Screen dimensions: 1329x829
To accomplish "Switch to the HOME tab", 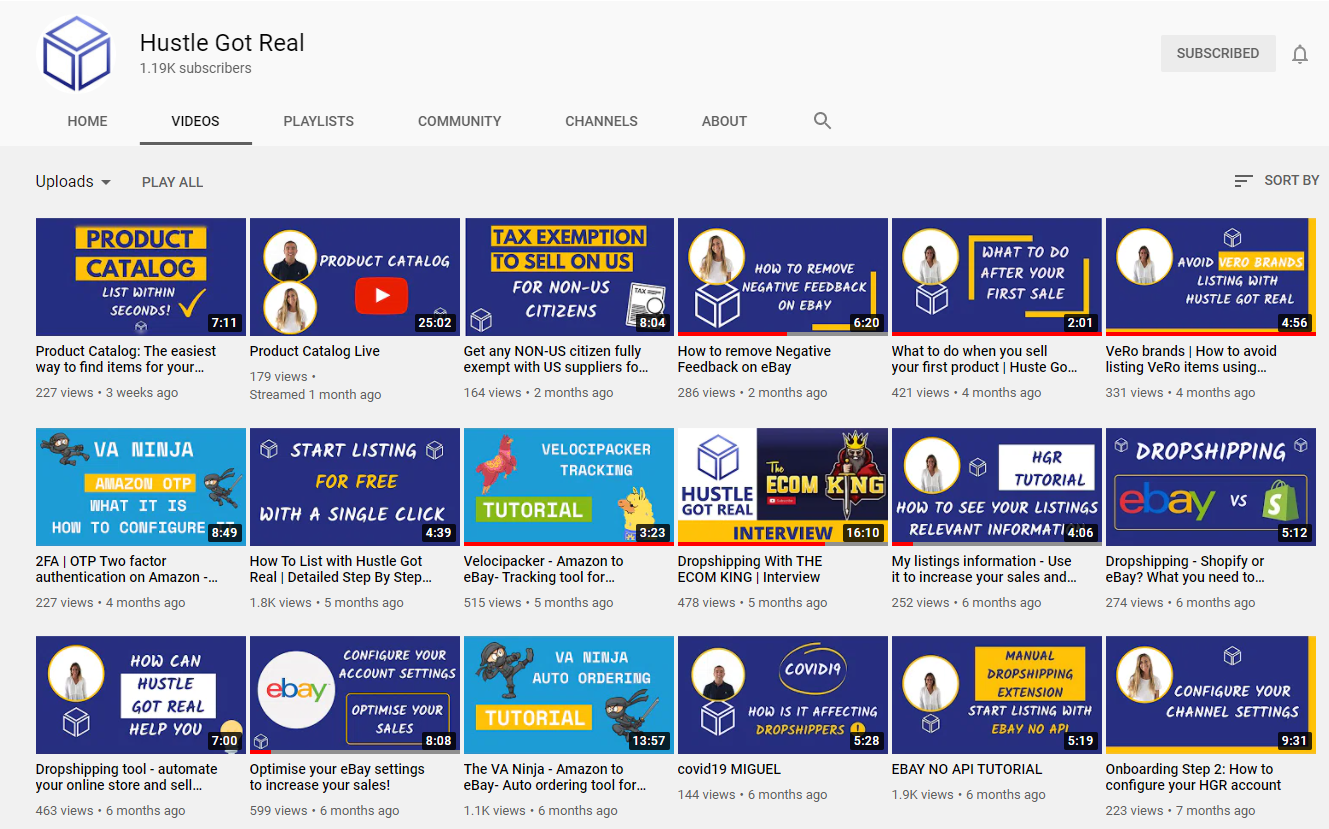I will coord(87,121).
